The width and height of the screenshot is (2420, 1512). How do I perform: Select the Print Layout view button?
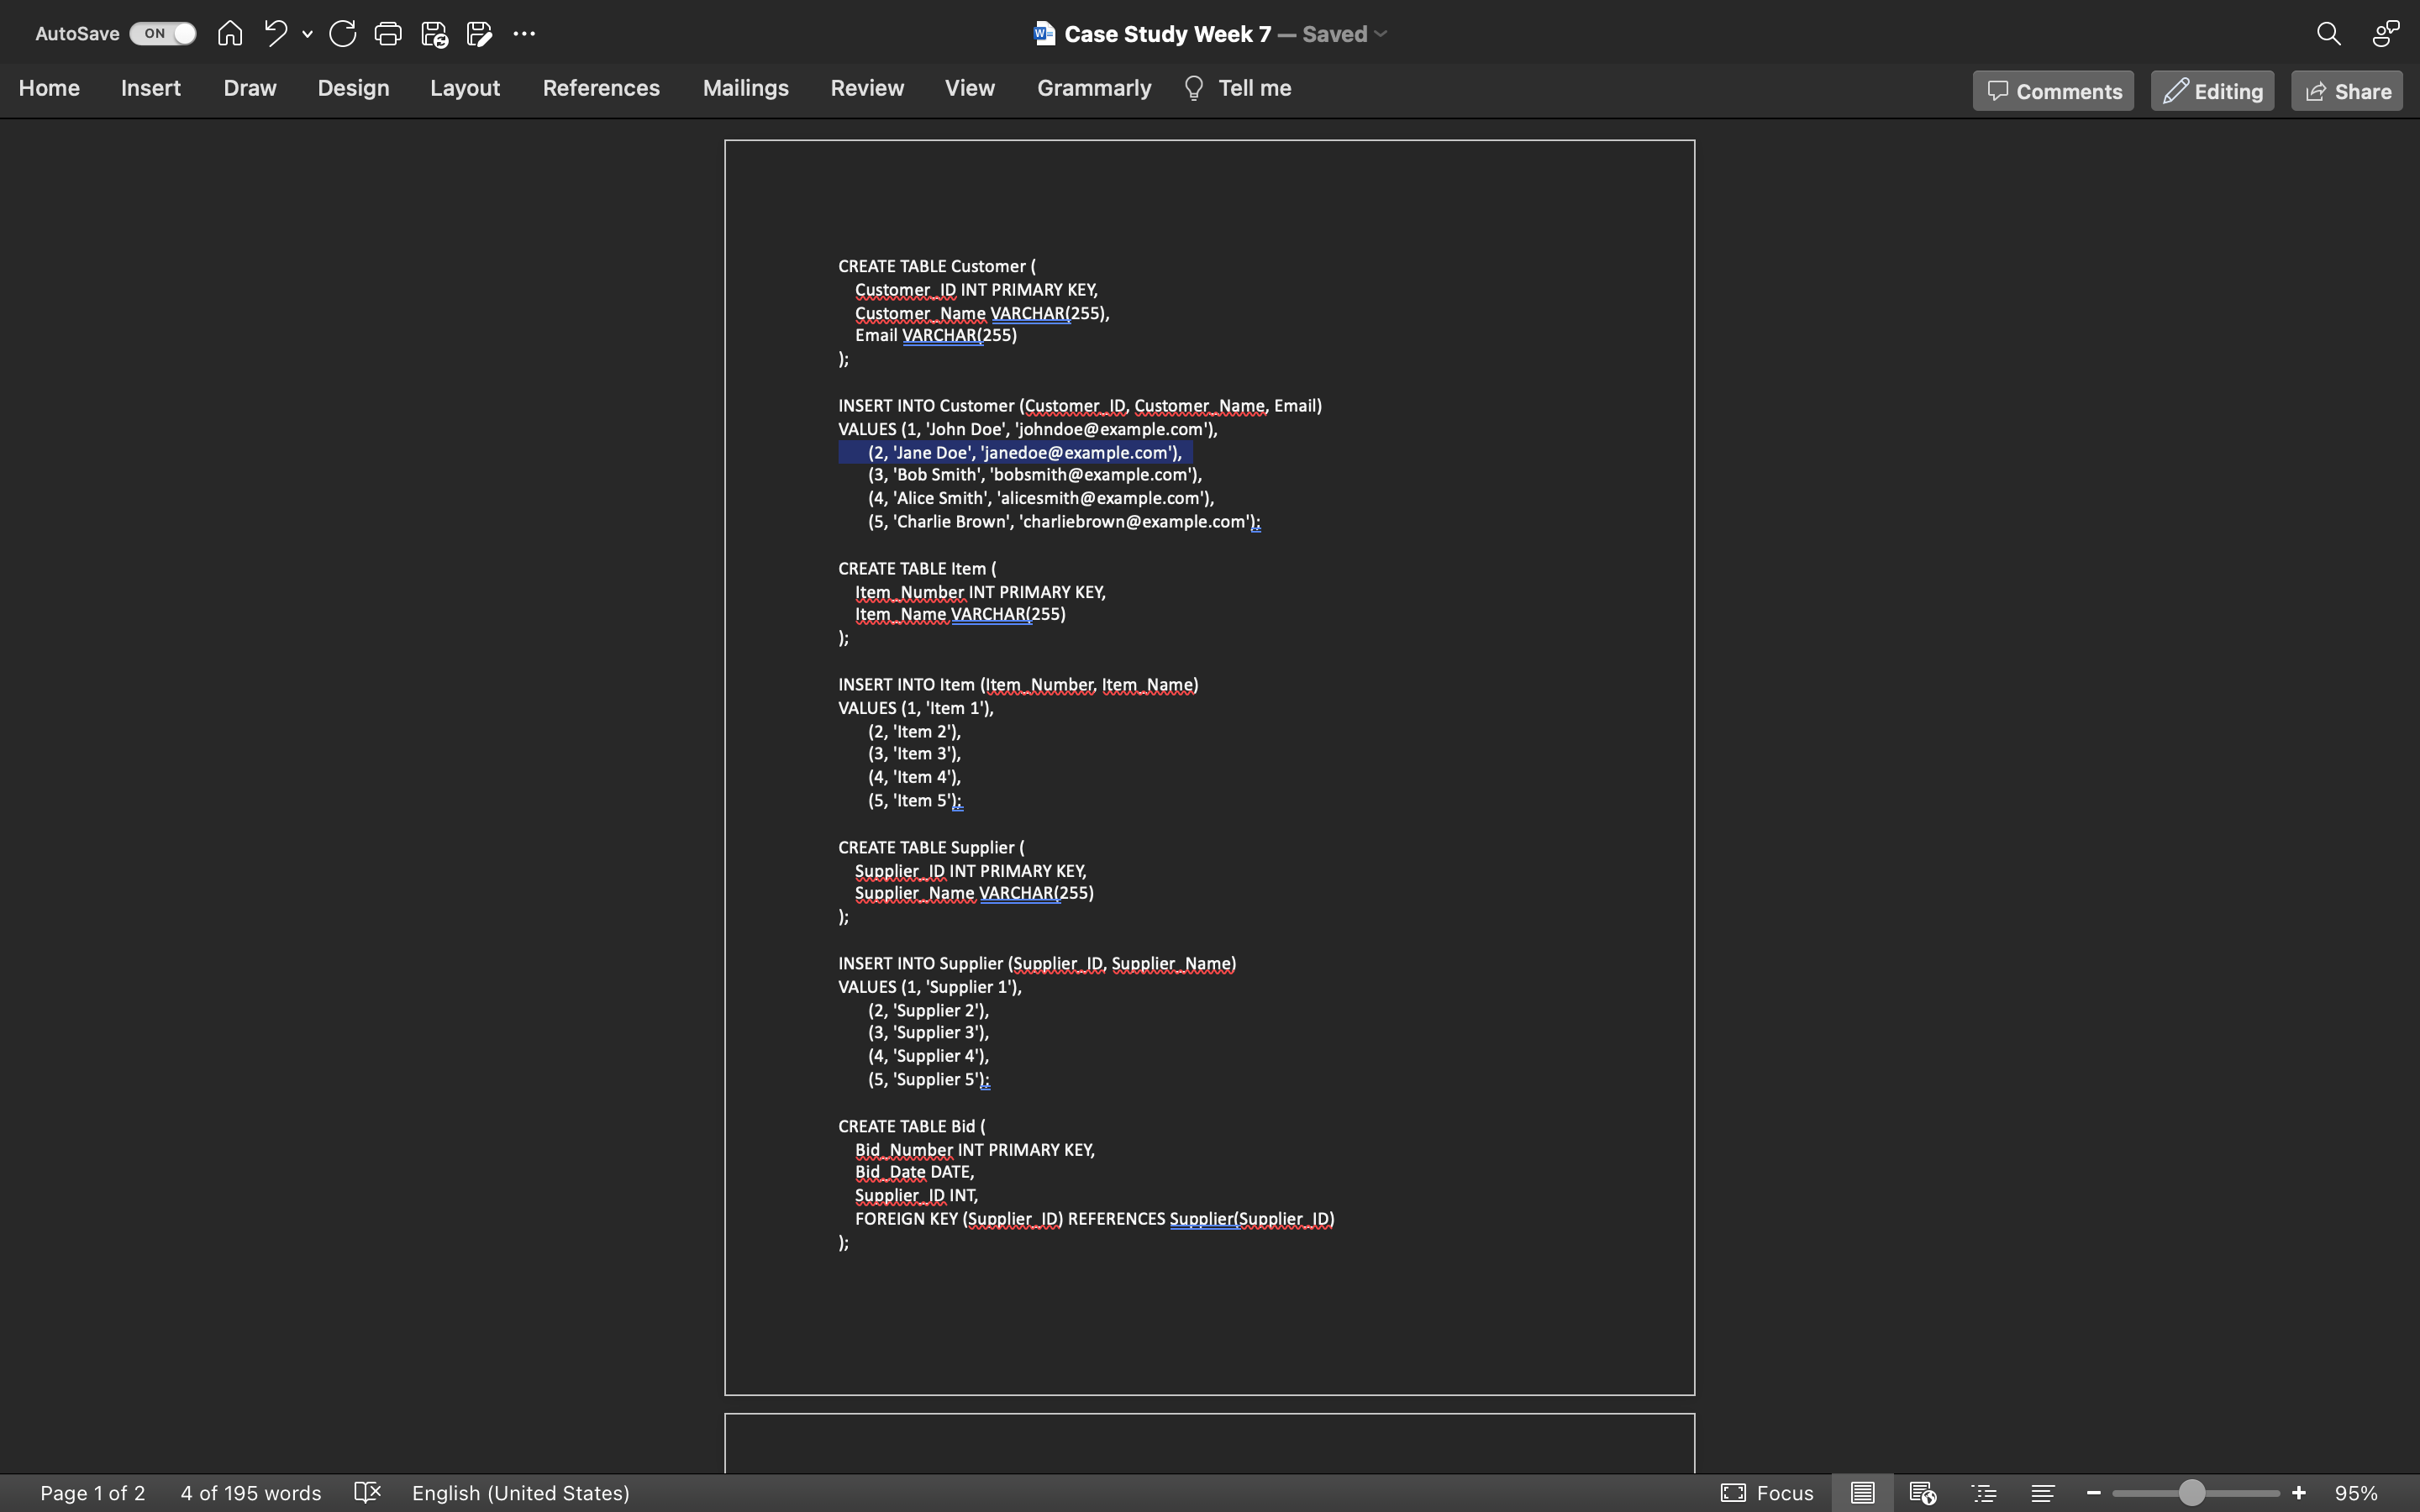coord(1862,1493)
